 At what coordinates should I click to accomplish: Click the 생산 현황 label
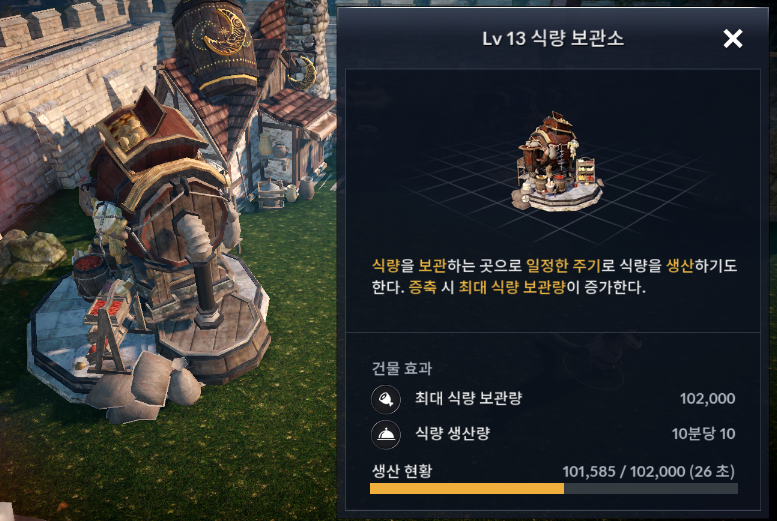click(402, 470)
